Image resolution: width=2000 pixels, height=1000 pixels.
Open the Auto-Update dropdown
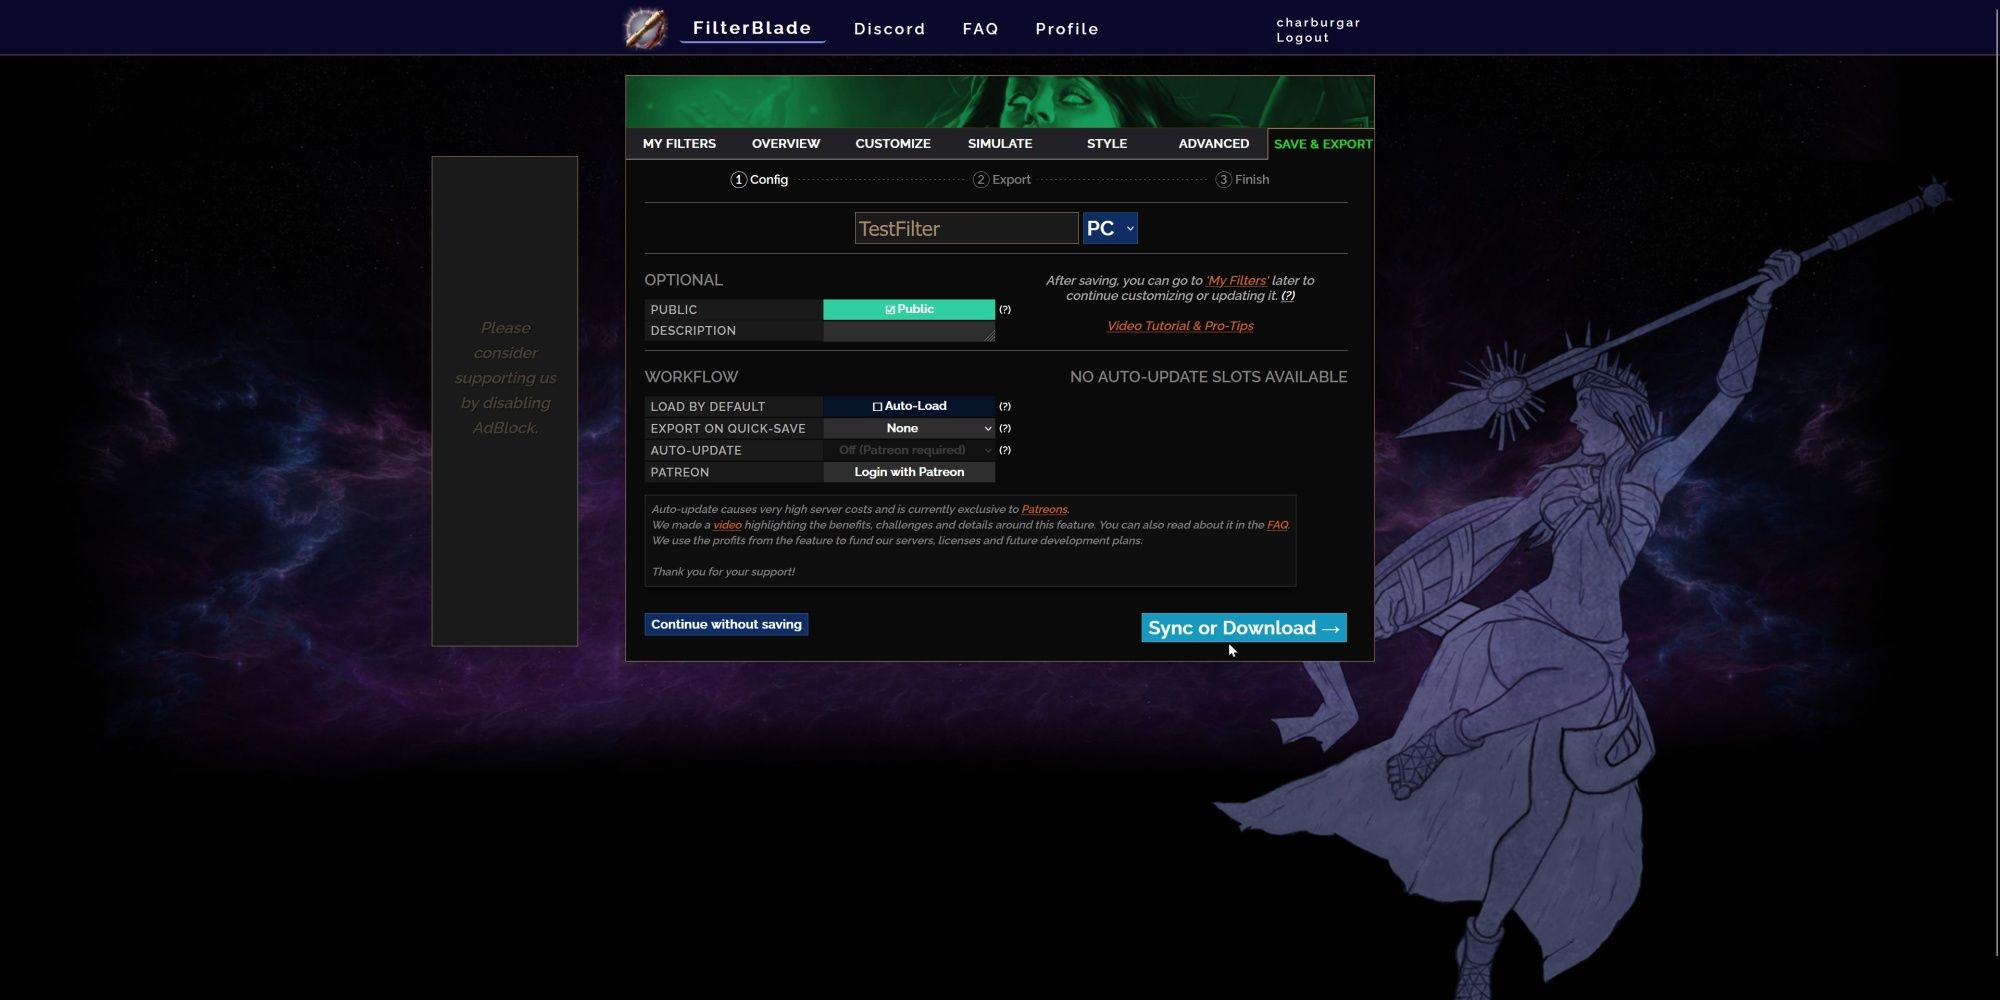click(x=909, y=450)
